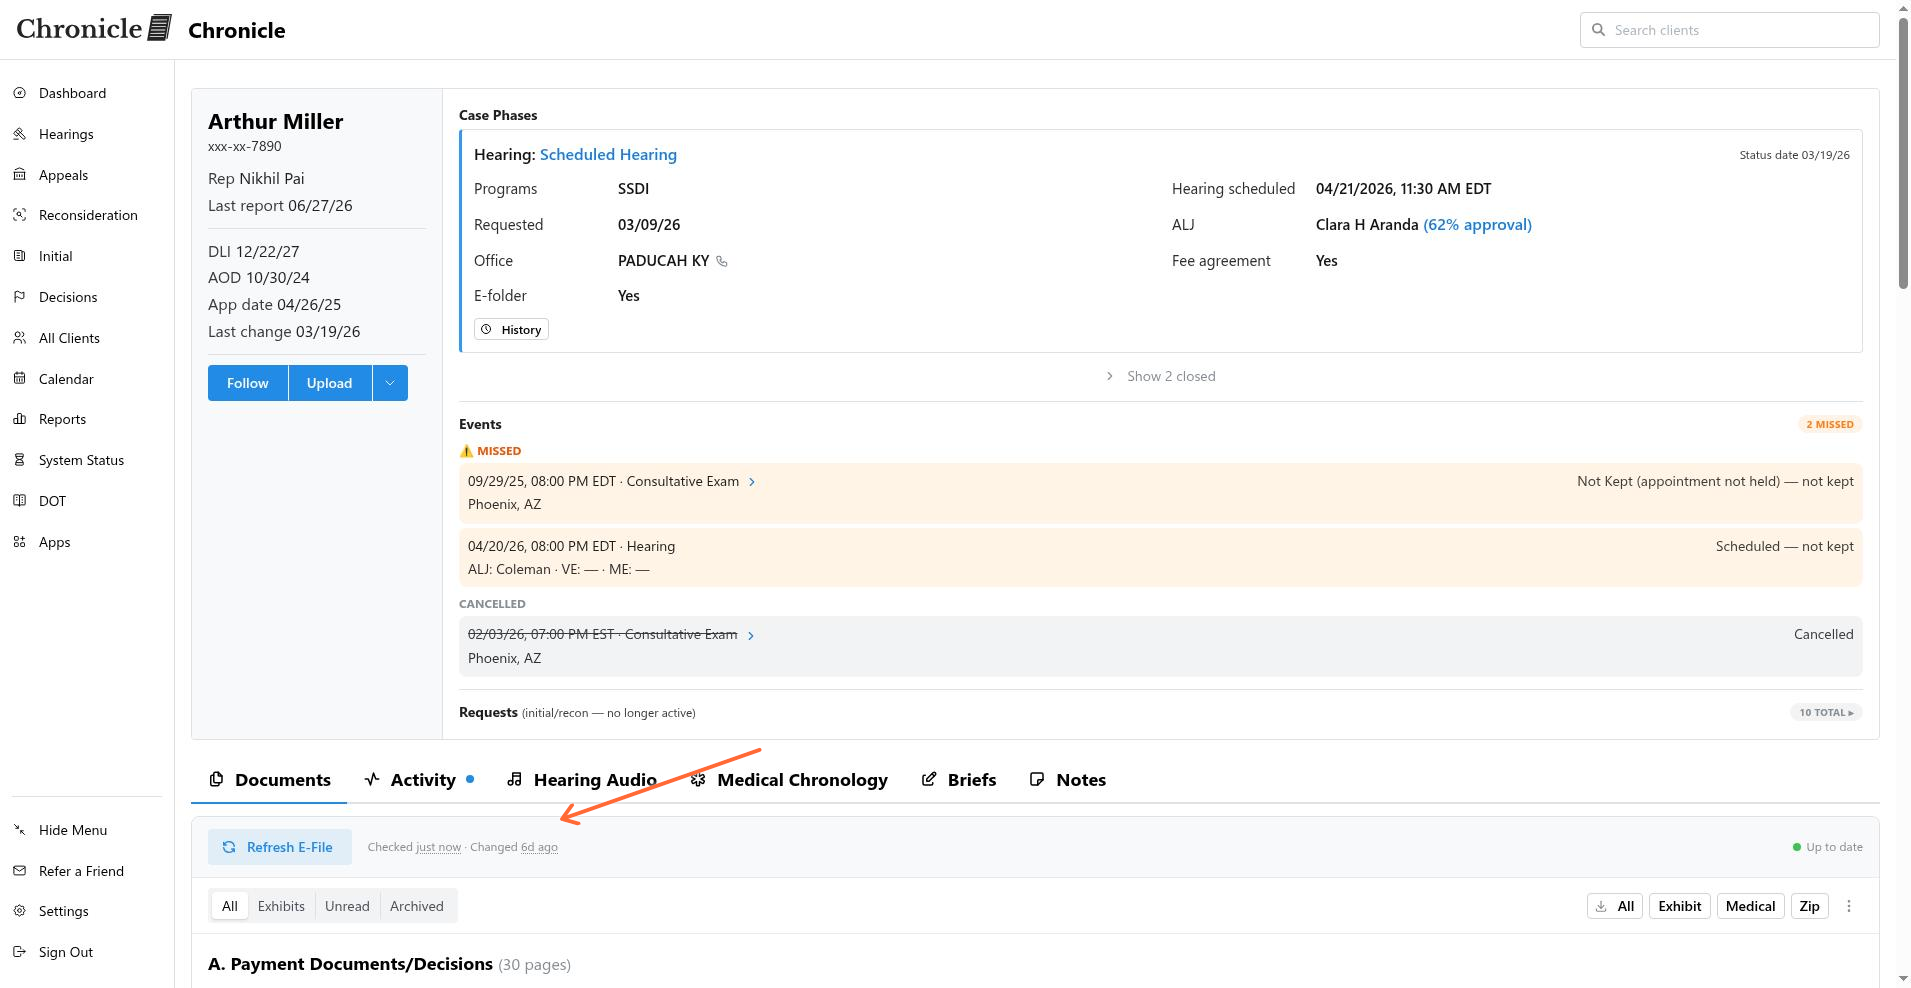Click the 'Status date 03/19/26' text
The width and height of the screenshot is (1911, 988).
1794,155
